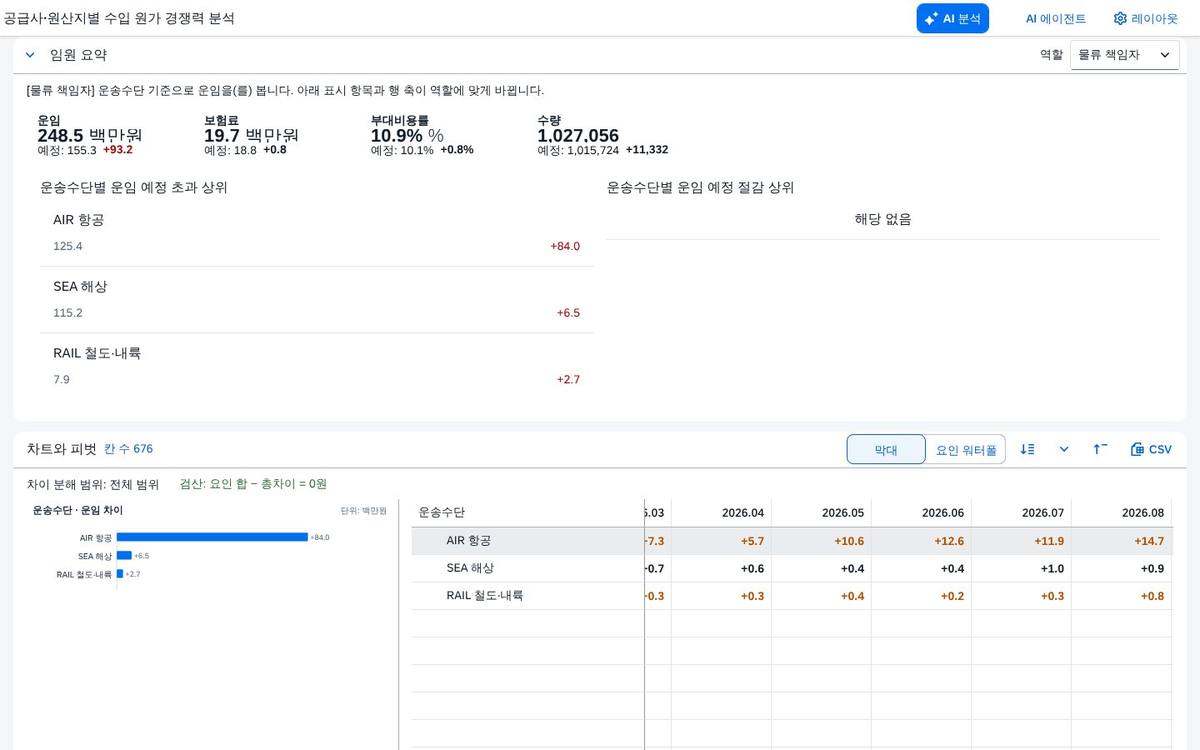Image resolution: width=1200 pixels, height=750 pixels.
Task: Select the AIR 항공 row in excess list
Action: 316,233
